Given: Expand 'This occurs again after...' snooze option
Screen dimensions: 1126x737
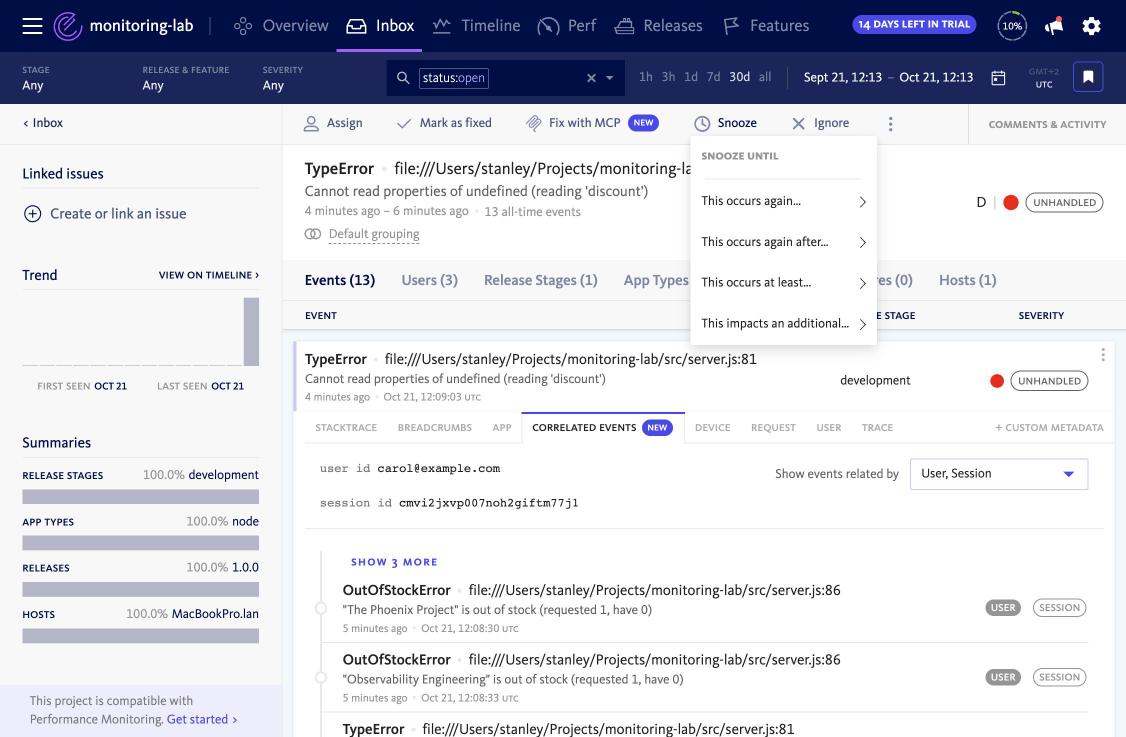Looking at the screenshot, I should point(783,242).
